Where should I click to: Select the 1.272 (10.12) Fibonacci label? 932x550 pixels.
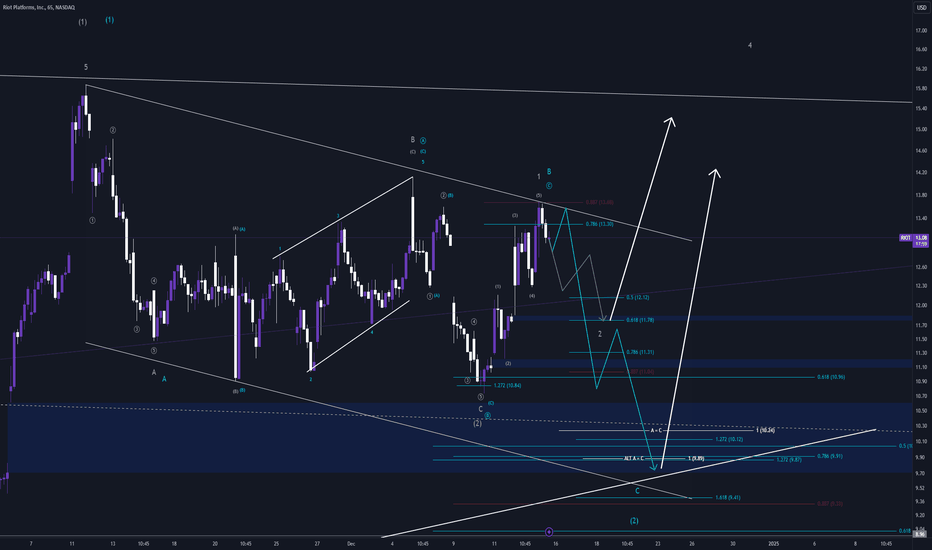coord(729,439)
